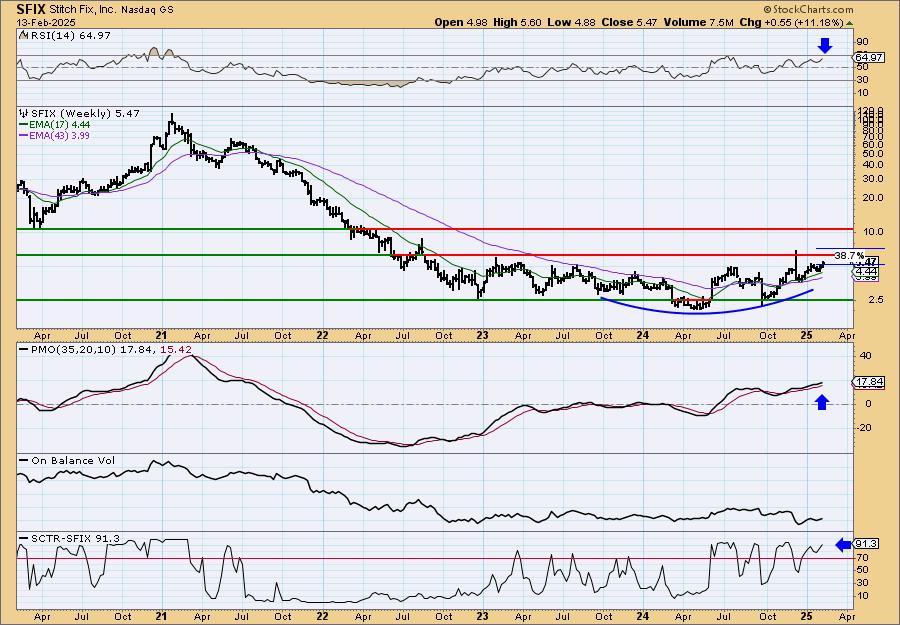
Task: Click the 17.84 PMO value tag on the right axis
Action: click(867, 382)
